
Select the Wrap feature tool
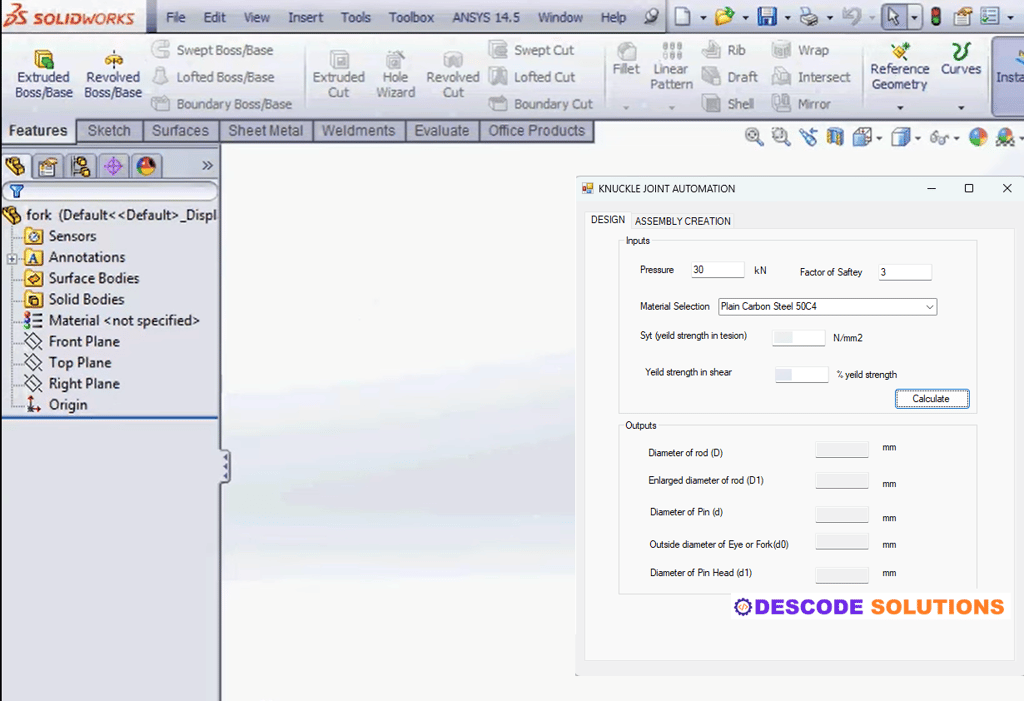(800, 50)
